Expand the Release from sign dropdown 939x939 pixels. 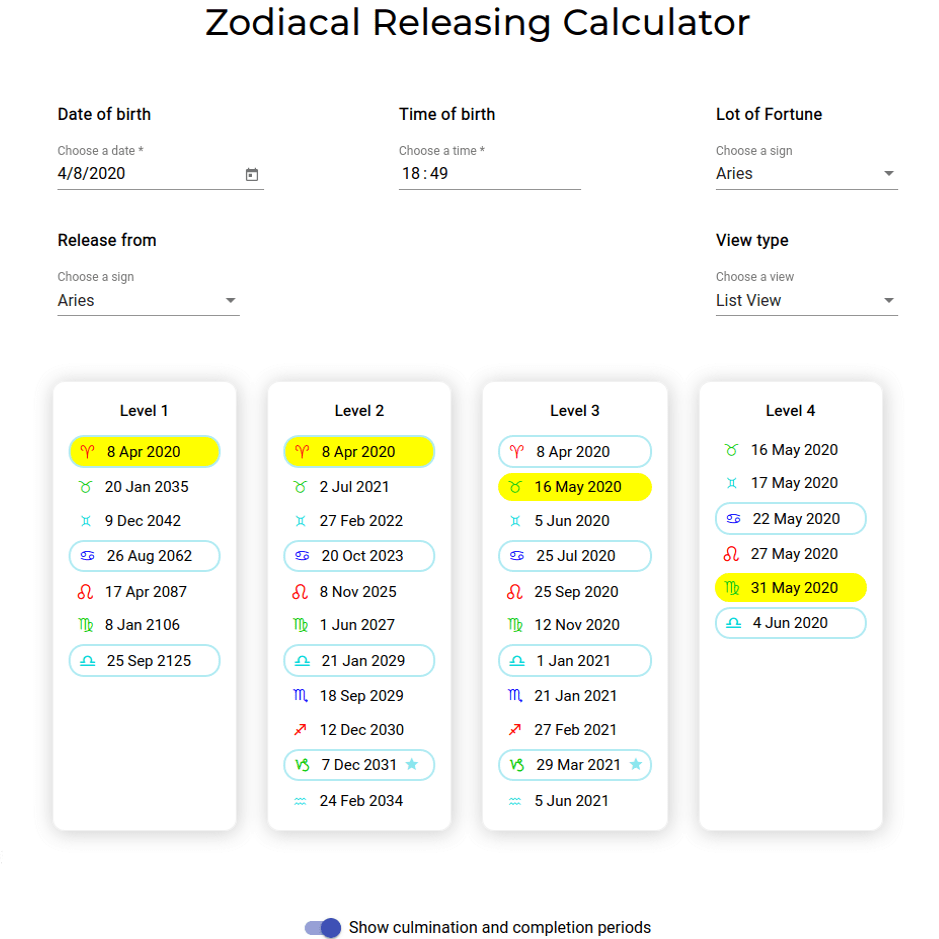(x=148, y=300)
